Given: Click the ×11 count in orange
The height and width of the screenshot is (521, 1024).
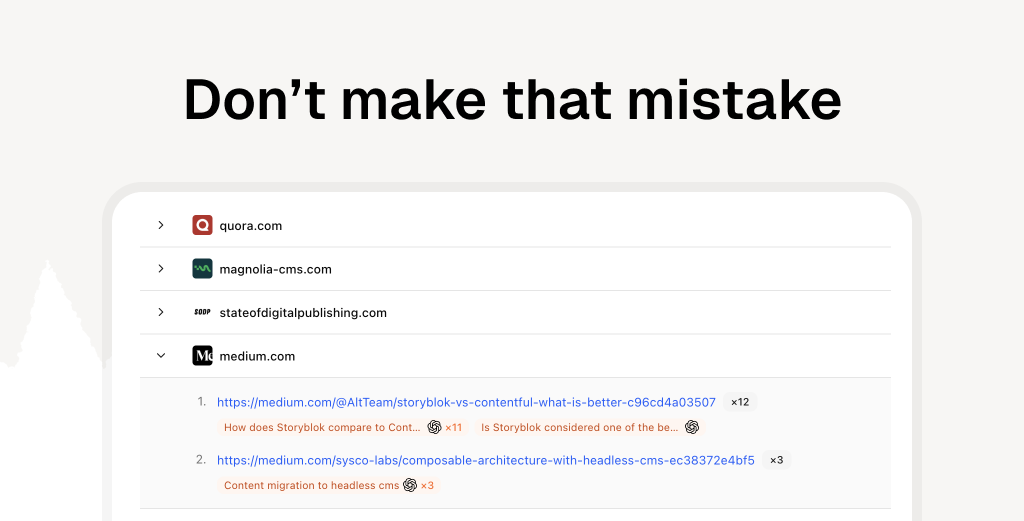Looking at the screenshot, I should click(453, 428).
